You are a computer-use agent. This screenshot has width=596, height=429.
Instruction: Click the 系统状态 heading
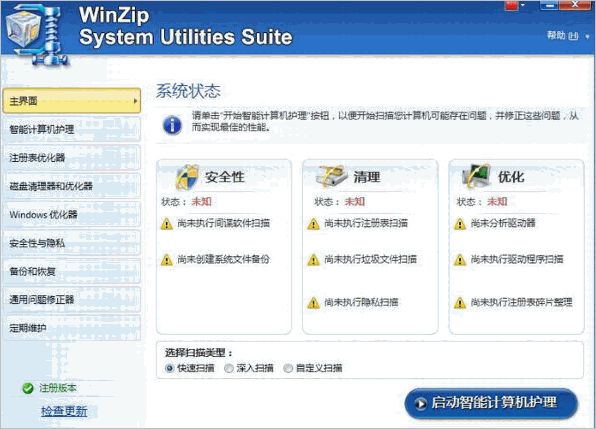188,91
